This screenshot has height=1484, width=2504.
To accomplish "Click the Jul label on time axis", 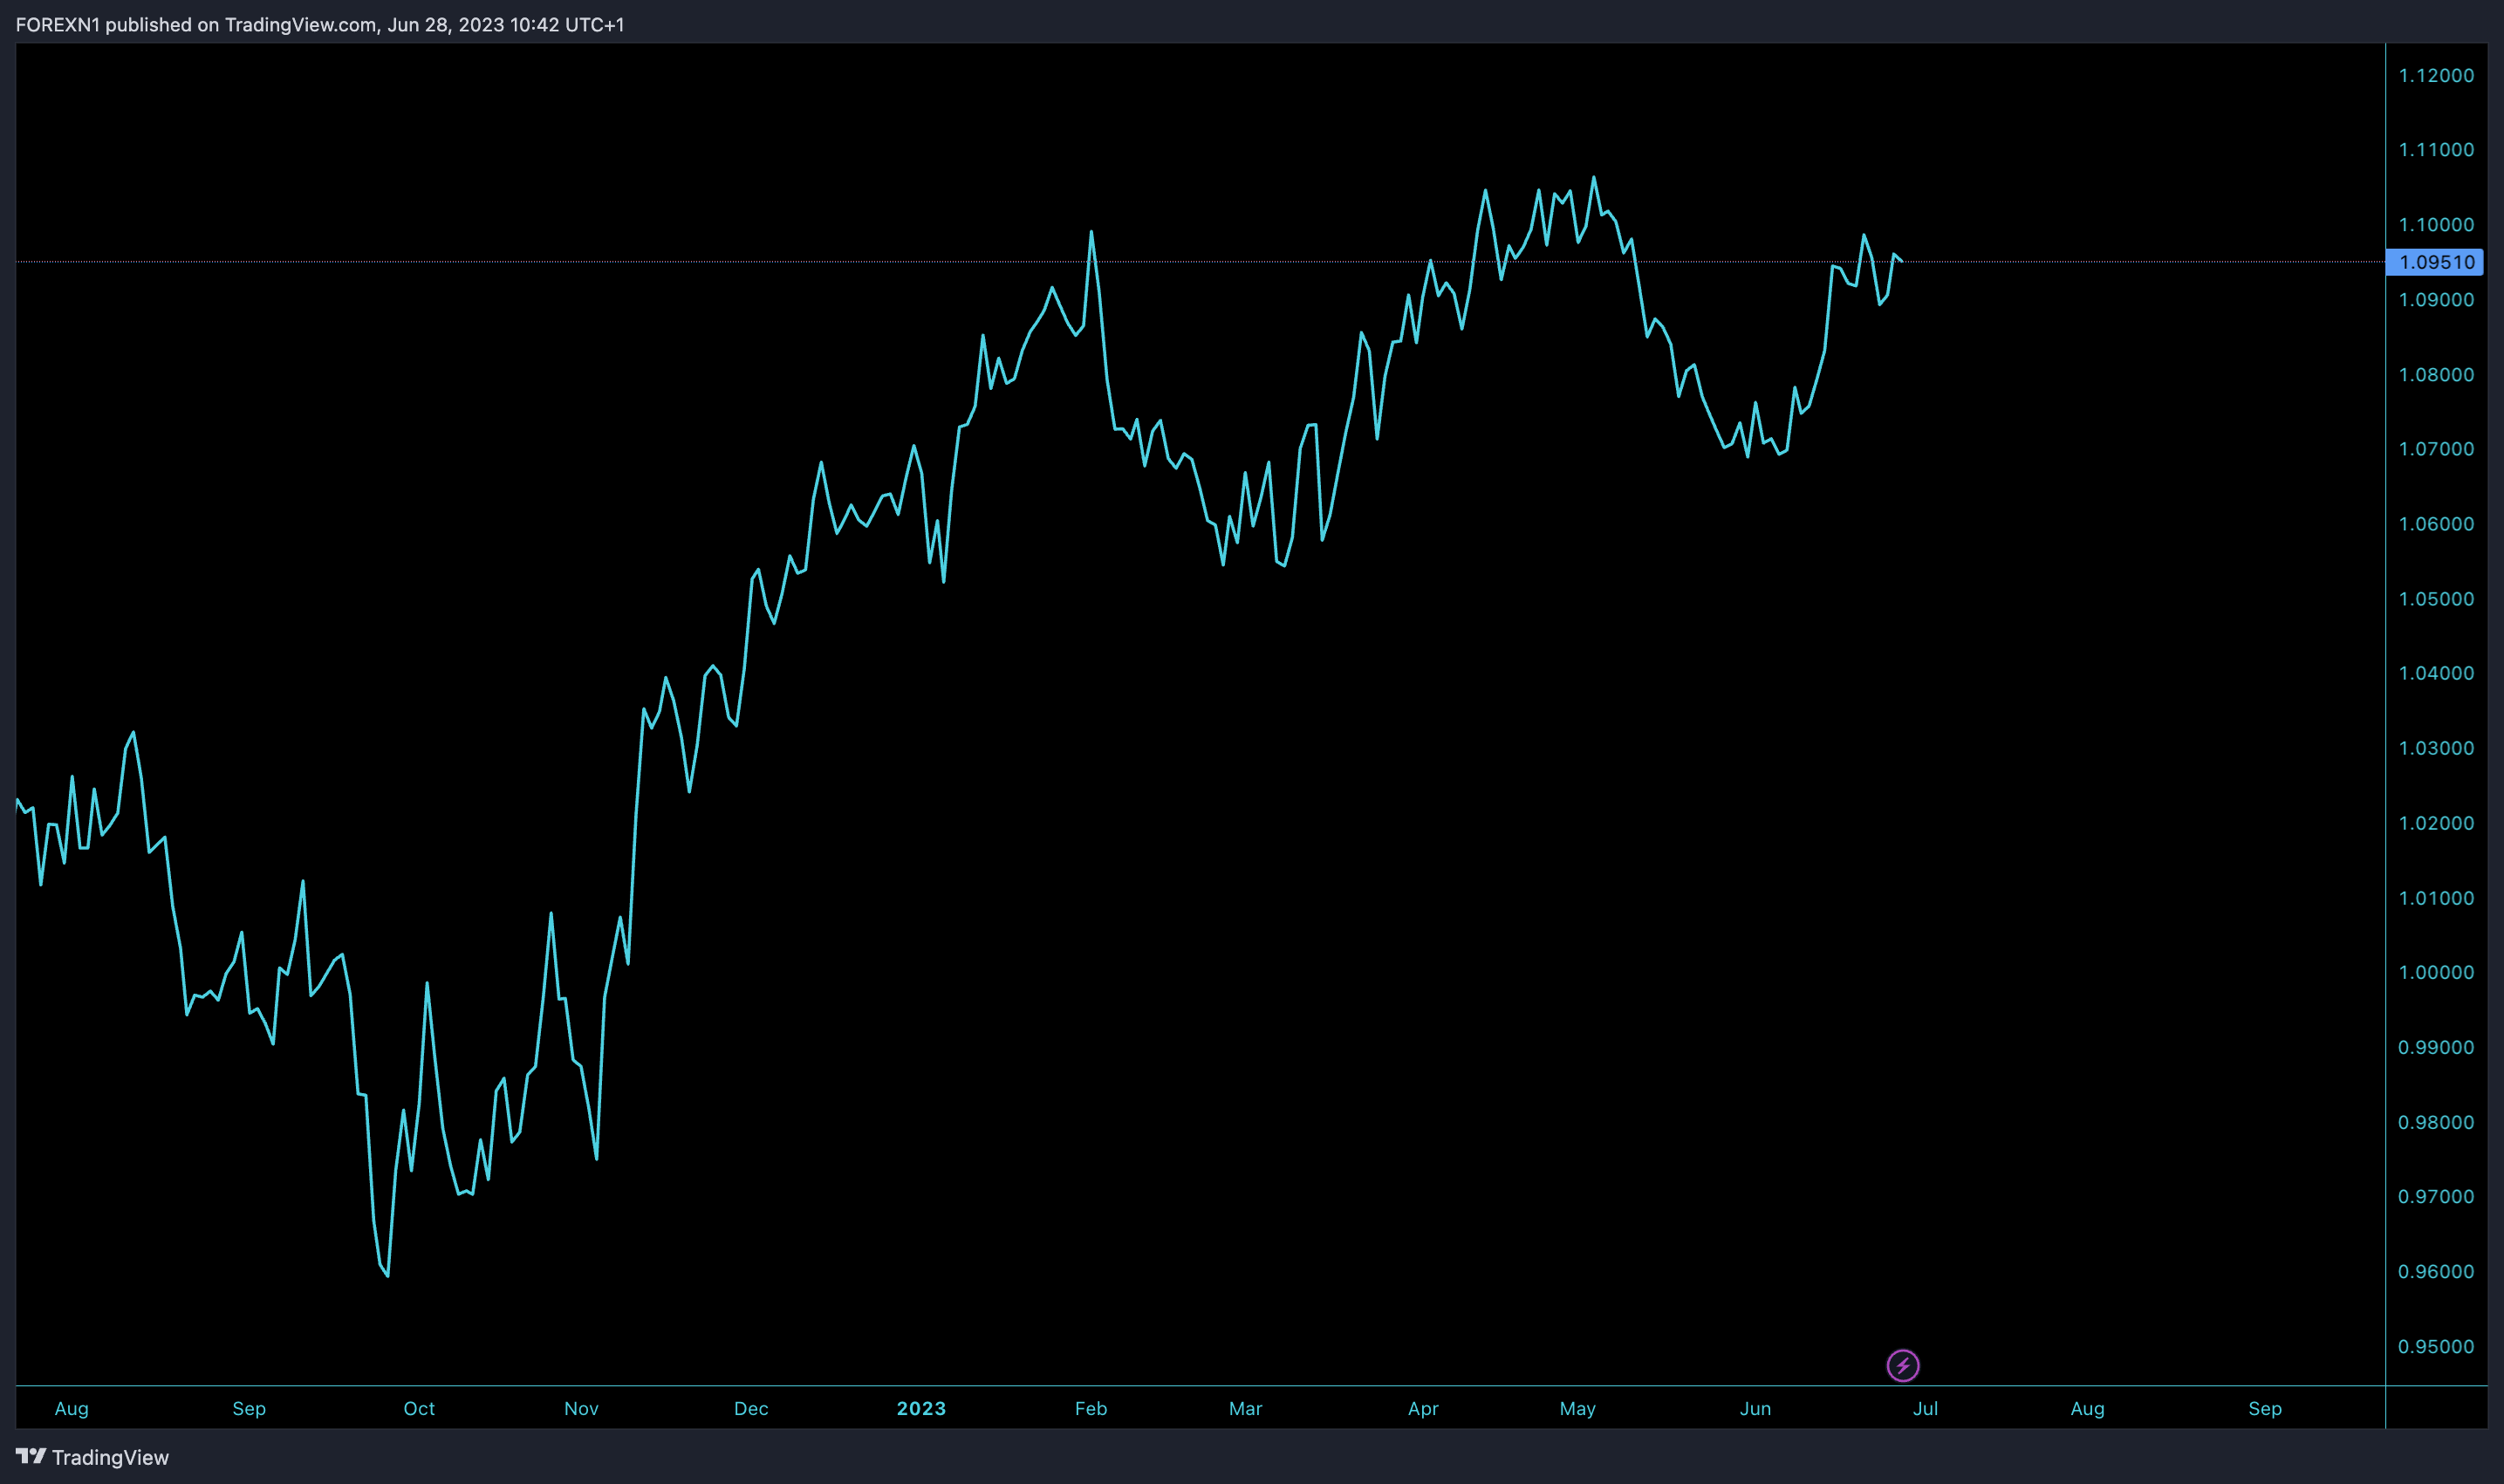I will (x=1925, y=1408).
